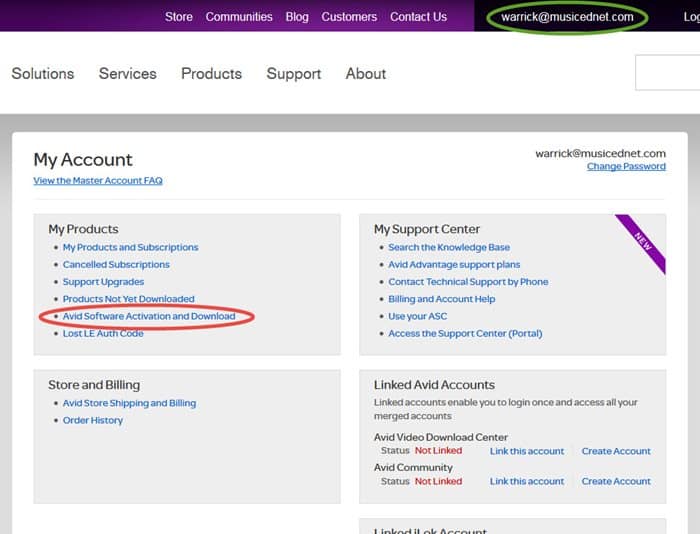
Task: Open Lost LE Auth Code link
Action: [x=103, y=334]
